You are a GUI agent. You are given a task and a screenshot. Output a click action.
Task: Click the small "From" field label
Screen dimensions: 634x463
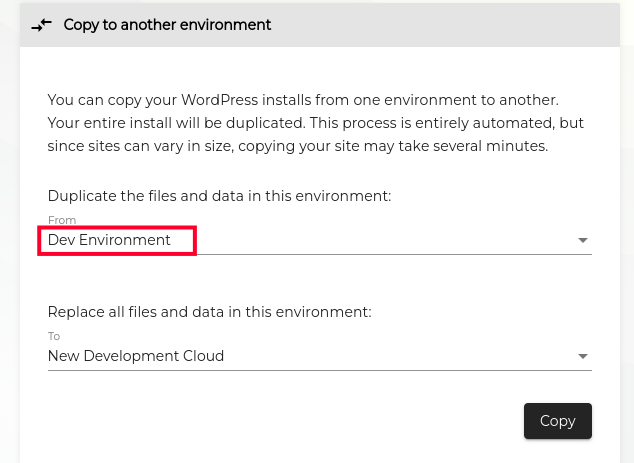62,221
